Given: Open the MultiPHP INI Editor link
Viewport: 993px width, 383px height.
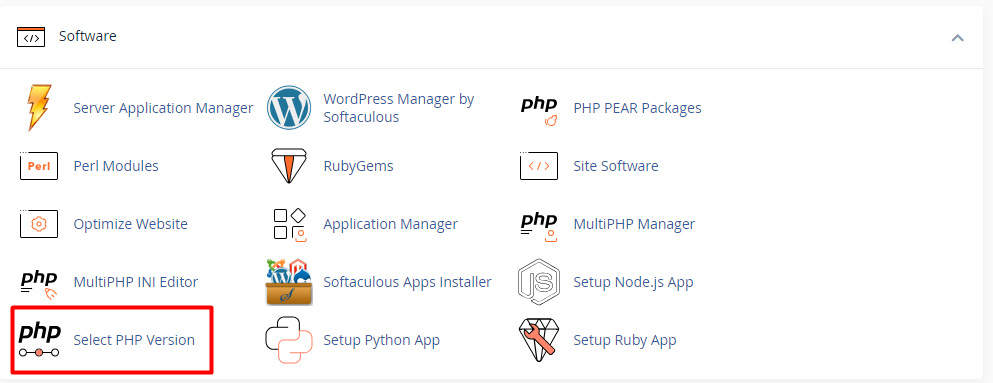Looking at the screenshot, I should click(x=136, y=282).
